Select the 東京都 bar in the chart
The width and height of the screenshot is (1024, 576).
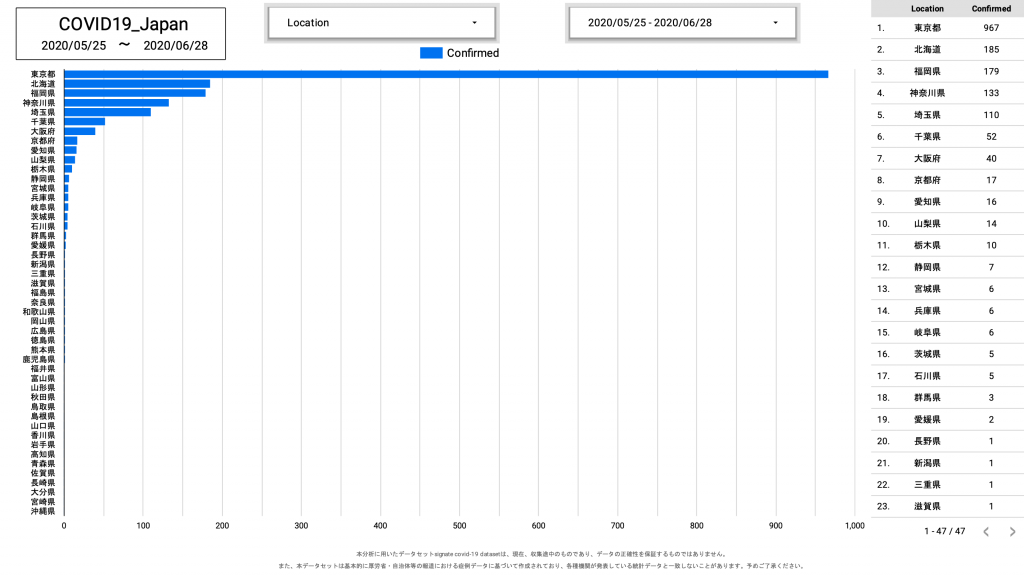(x=445, y=74)
